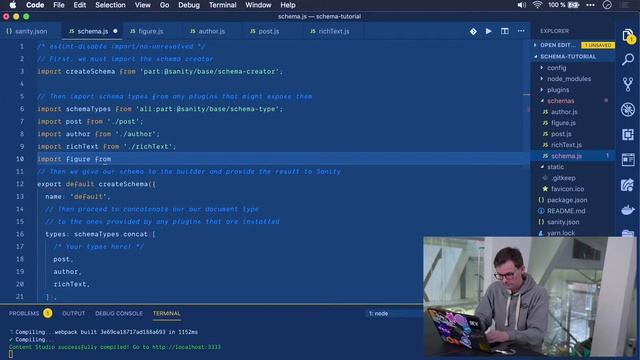The image size is (640, 360).
Task: Open sanity.json in the explorer tree
Action: (563, 222)
